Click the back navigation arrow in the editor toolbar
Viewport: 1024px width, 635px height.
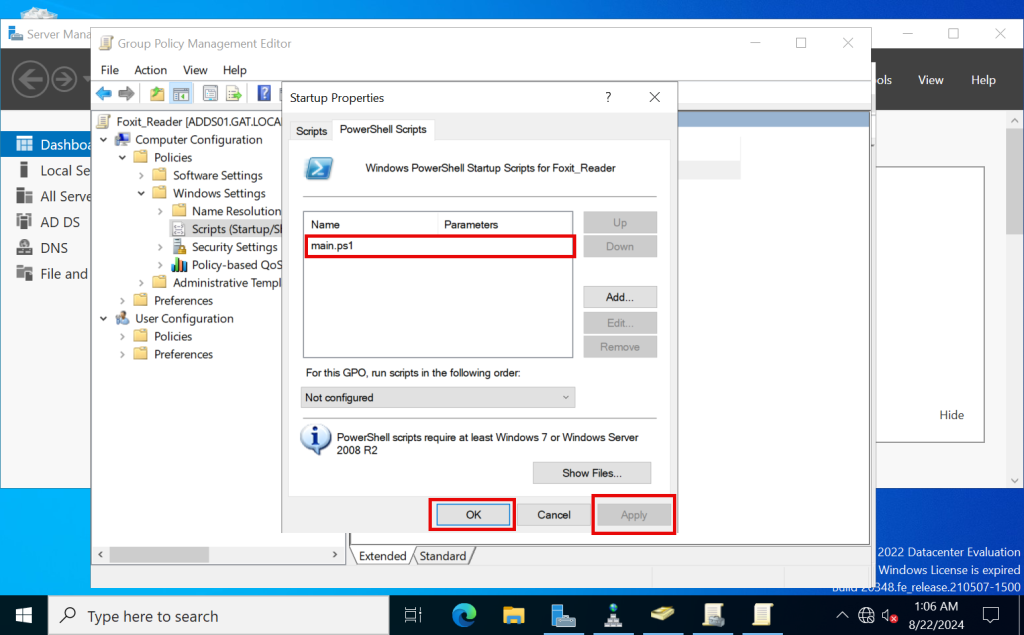pos(103,93)
